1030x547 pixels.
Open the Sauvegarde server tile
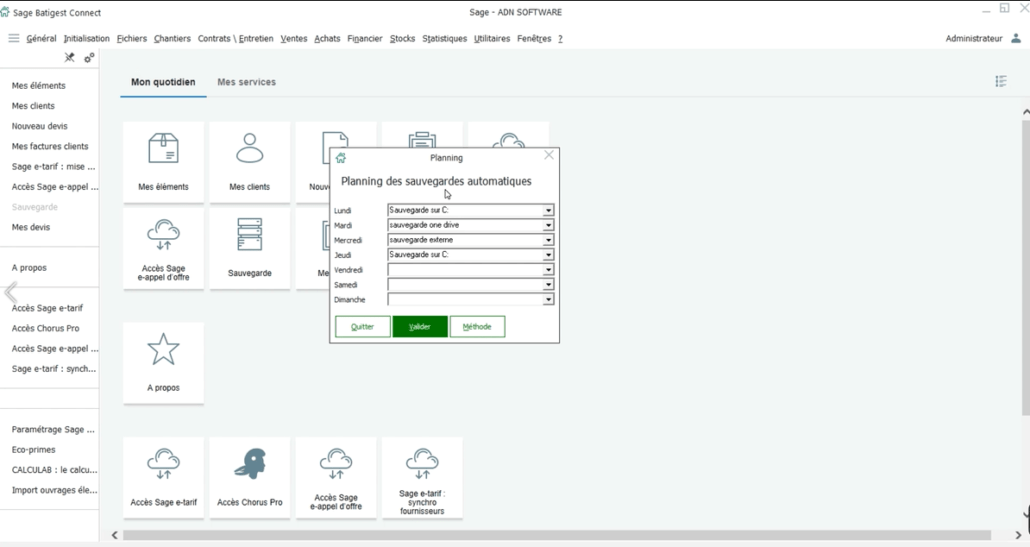tap(250, 249)
